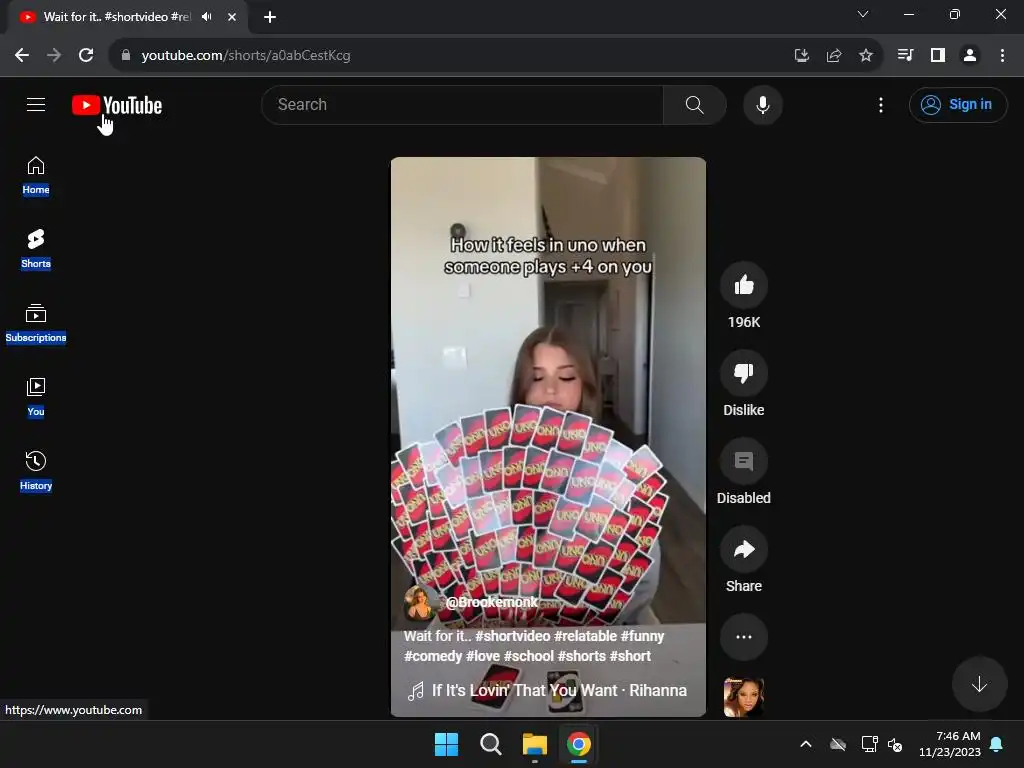Click the Chrome taskbar icon
The width and height of the screenshot is (1024, 768).
(579, 744)
